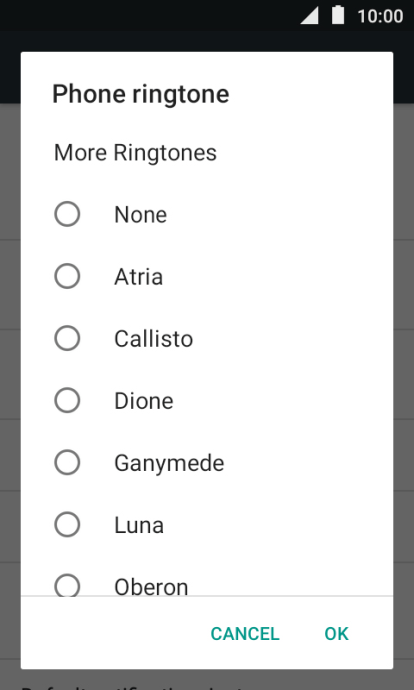This screenshot has width=414, height=690.
Task: Confirm ringtone selection with OK
Action: pos(337,634)
